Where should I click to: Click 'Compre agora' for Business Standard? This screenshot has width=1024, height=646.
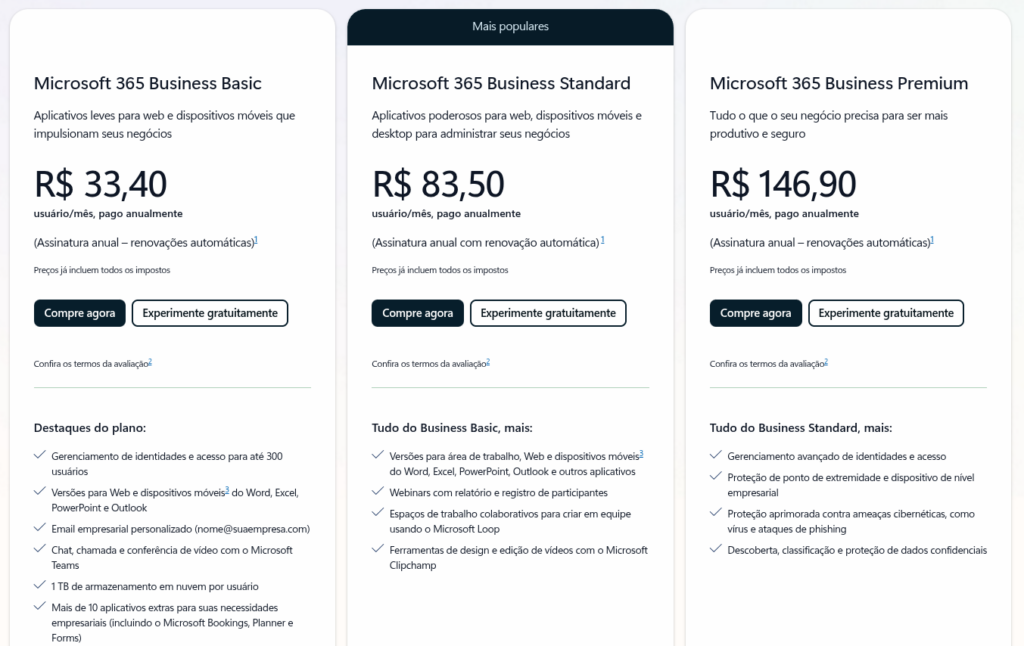pos(417,313)
